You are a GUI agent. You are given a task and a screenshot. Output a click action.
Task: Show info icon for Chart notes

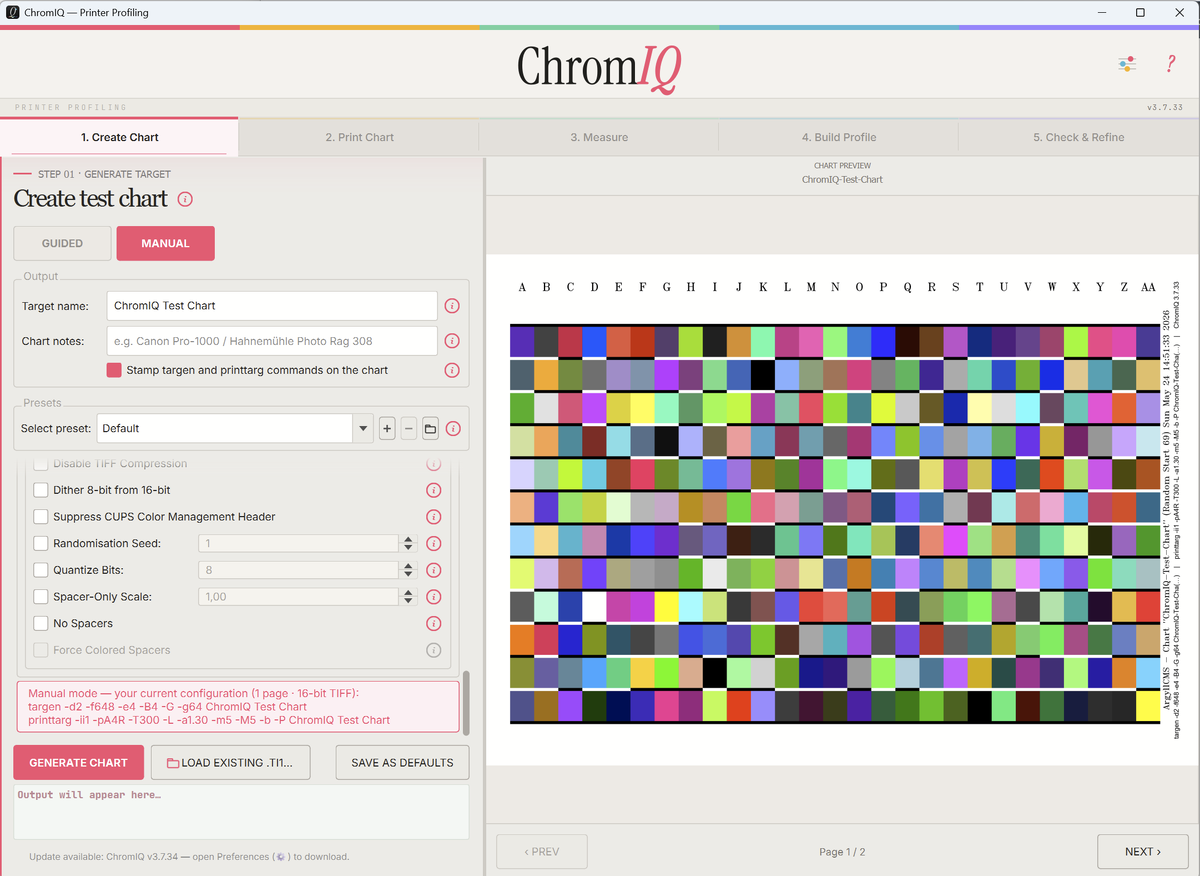pos(452,341)
